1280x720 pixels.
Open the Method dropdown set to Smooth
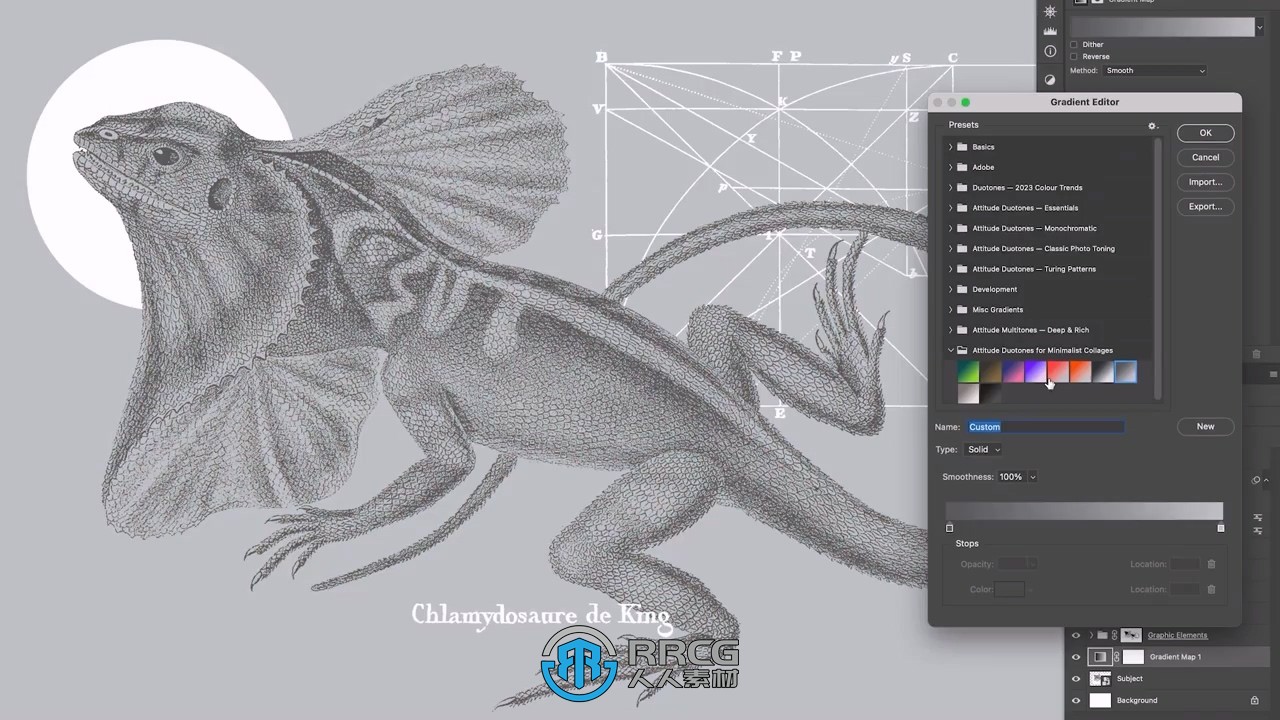(1156, 71)
